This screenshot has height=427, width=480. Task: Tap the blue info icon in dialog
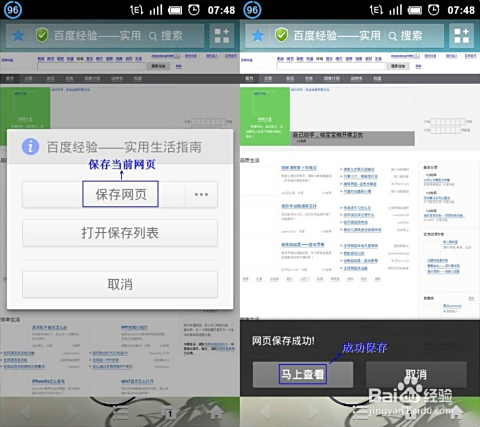click(30, 146)
